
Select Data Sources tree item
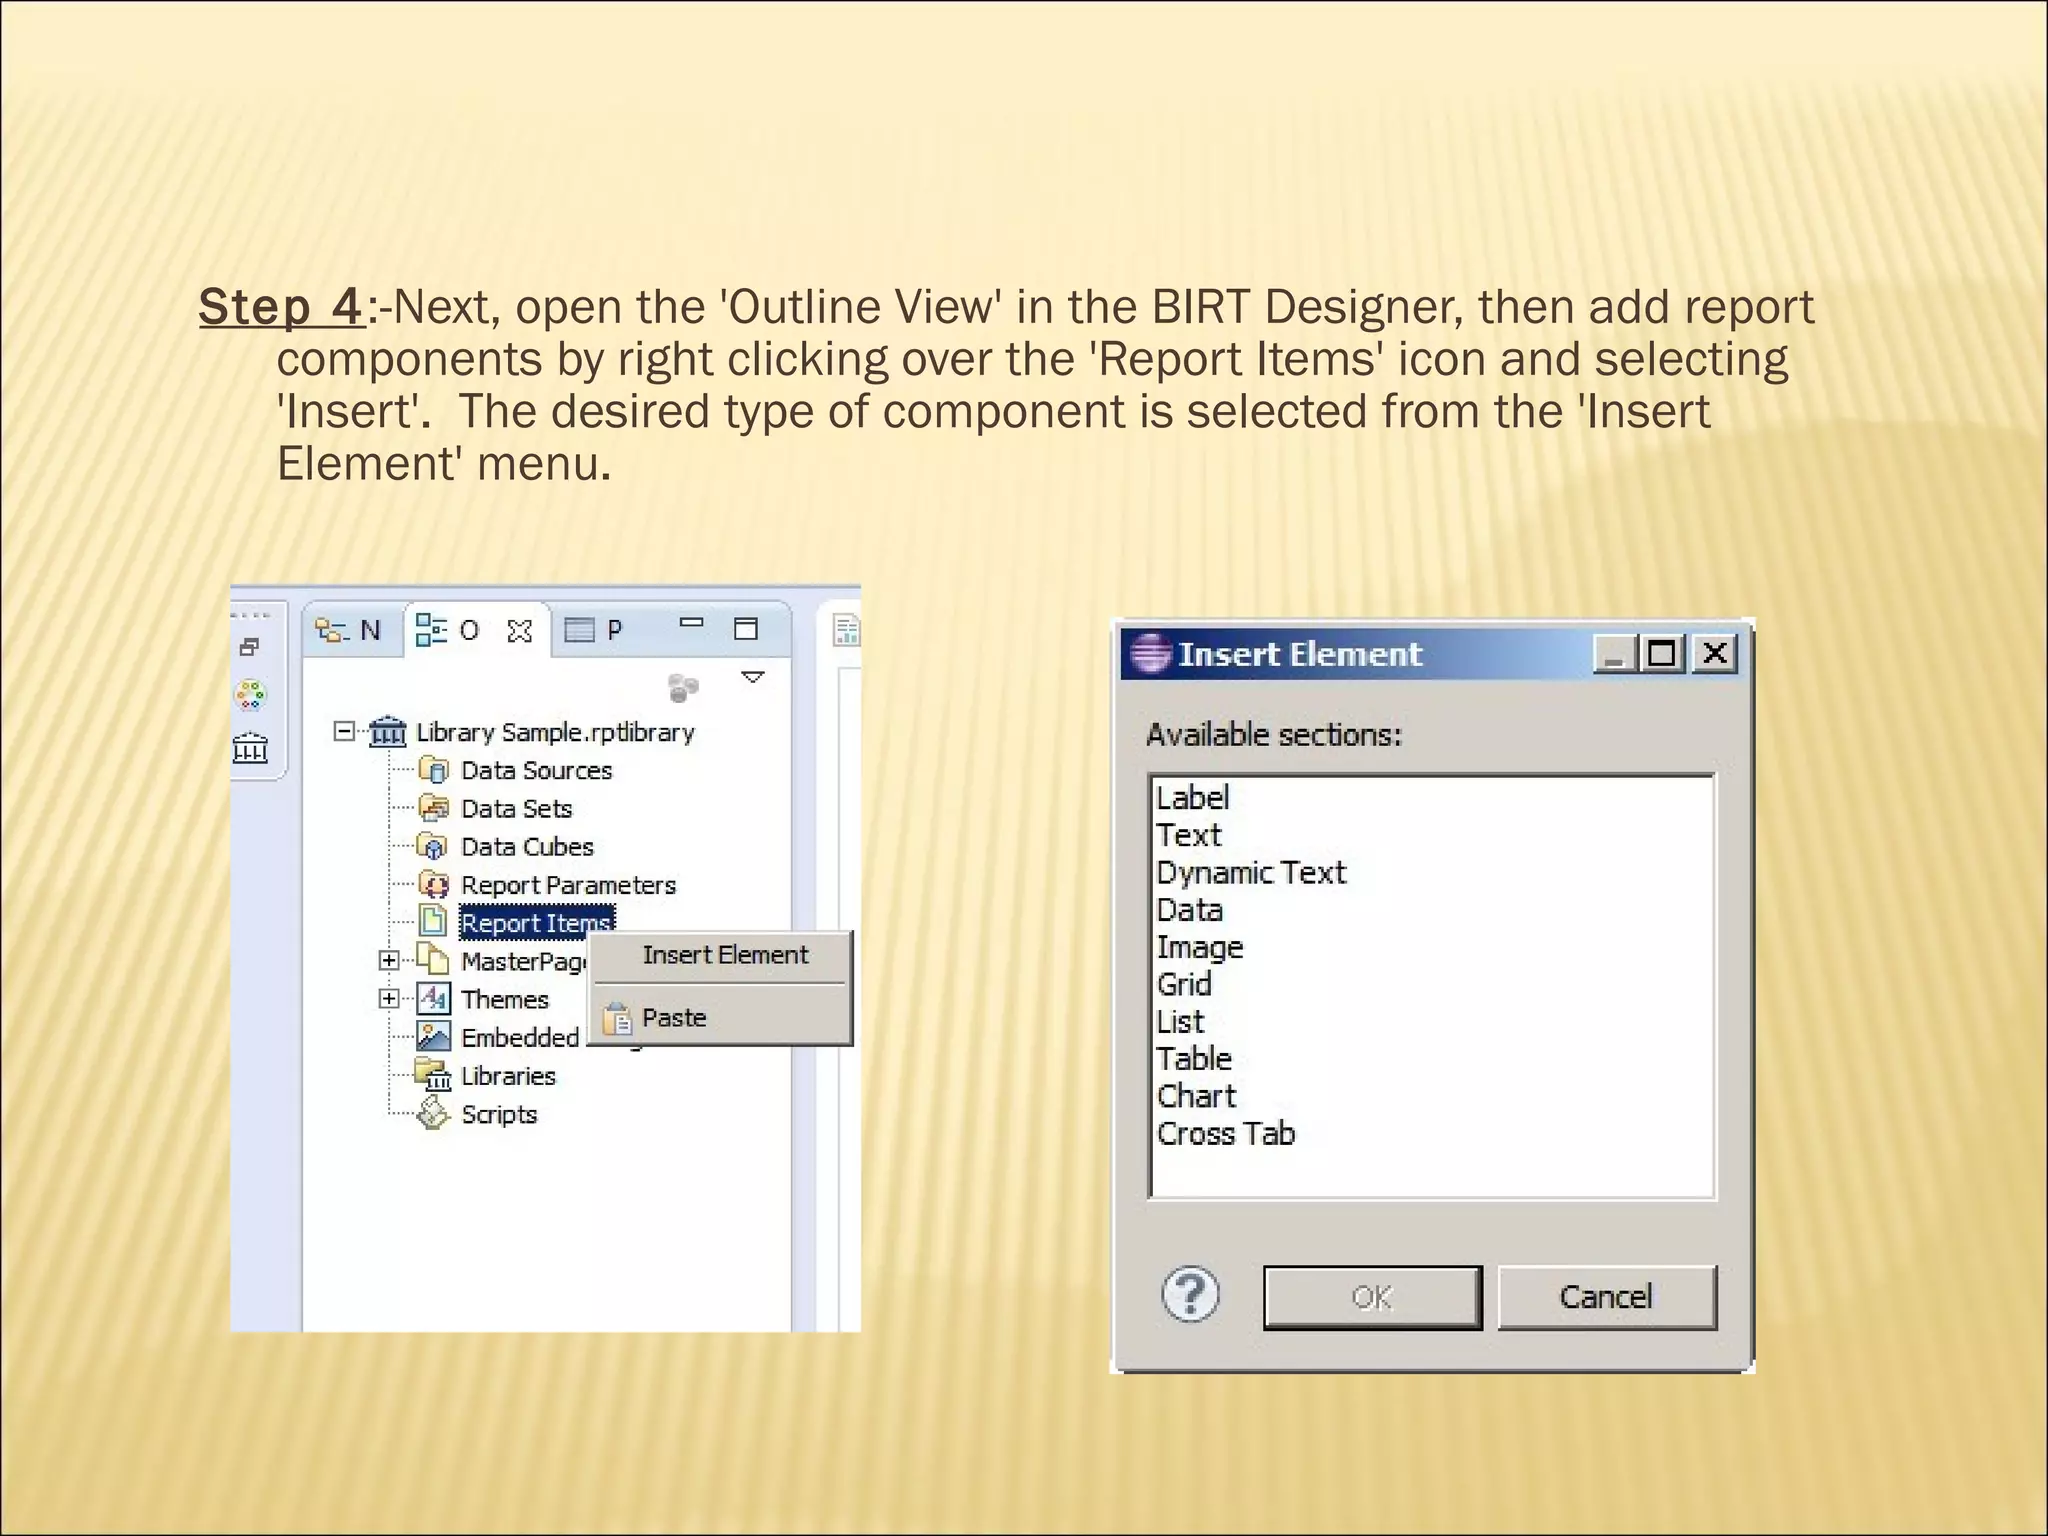tap(536, 771)
